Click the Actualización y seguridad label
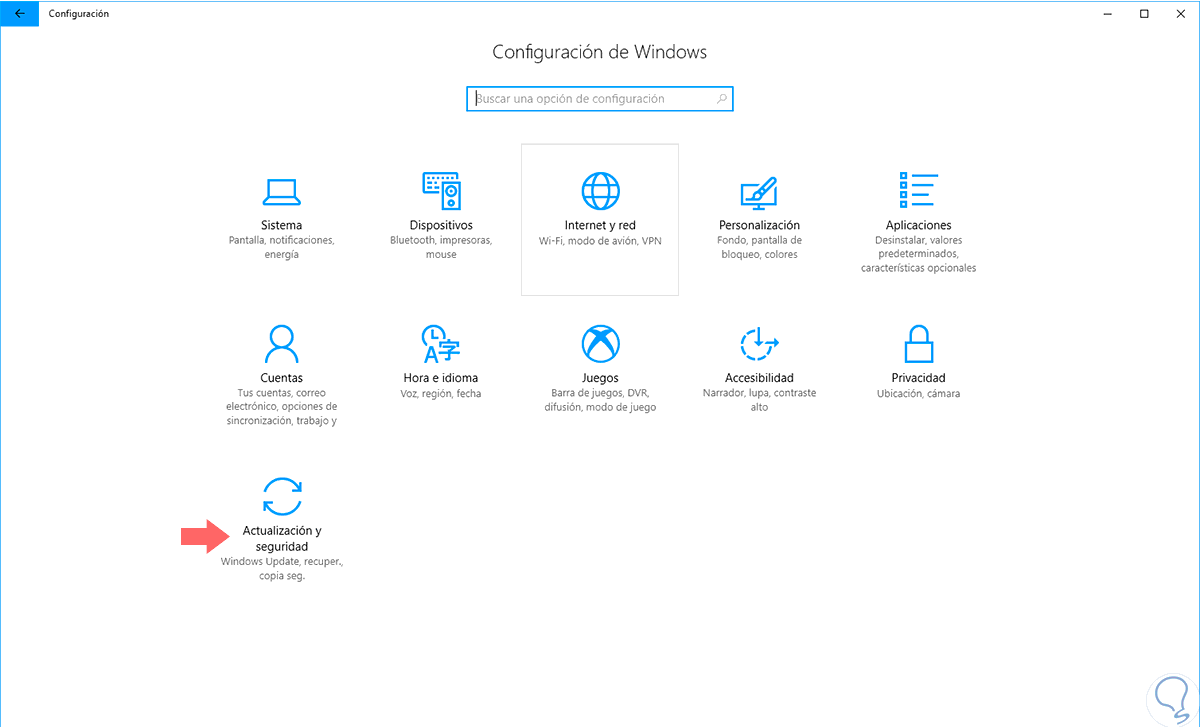The image size is (1200, 727). 281,539
